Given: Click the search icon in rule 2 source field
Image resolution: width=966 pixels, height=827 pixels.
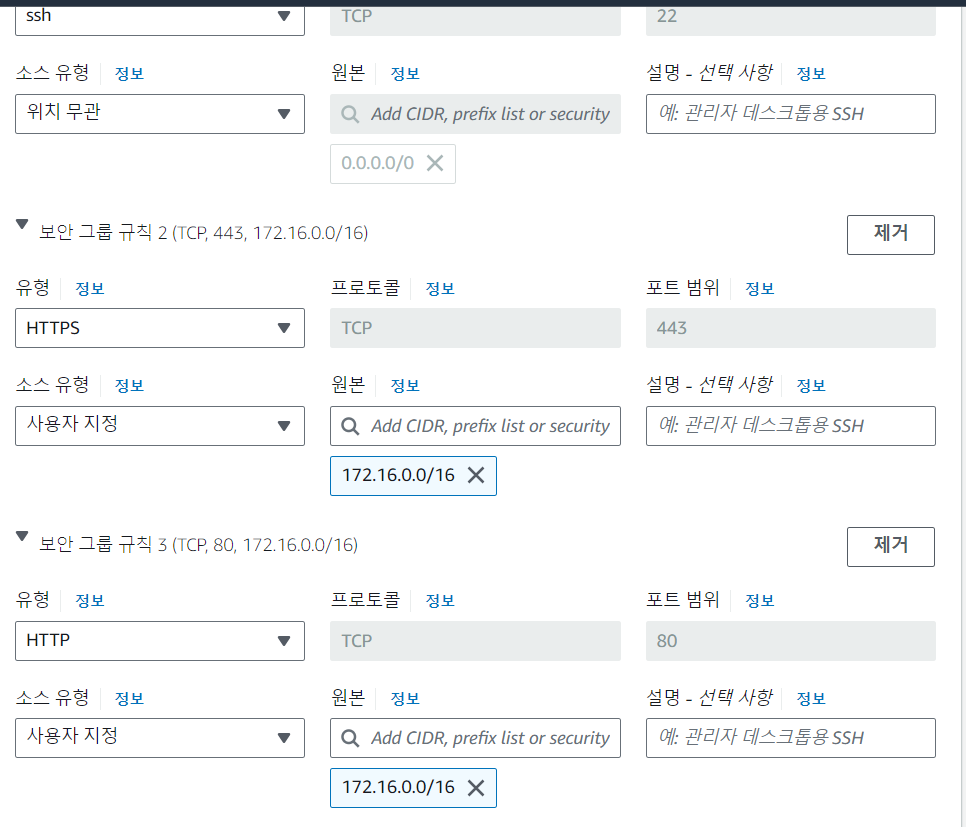Looking at the screenshot, I should pyautogui.click(x=347, y=425).
